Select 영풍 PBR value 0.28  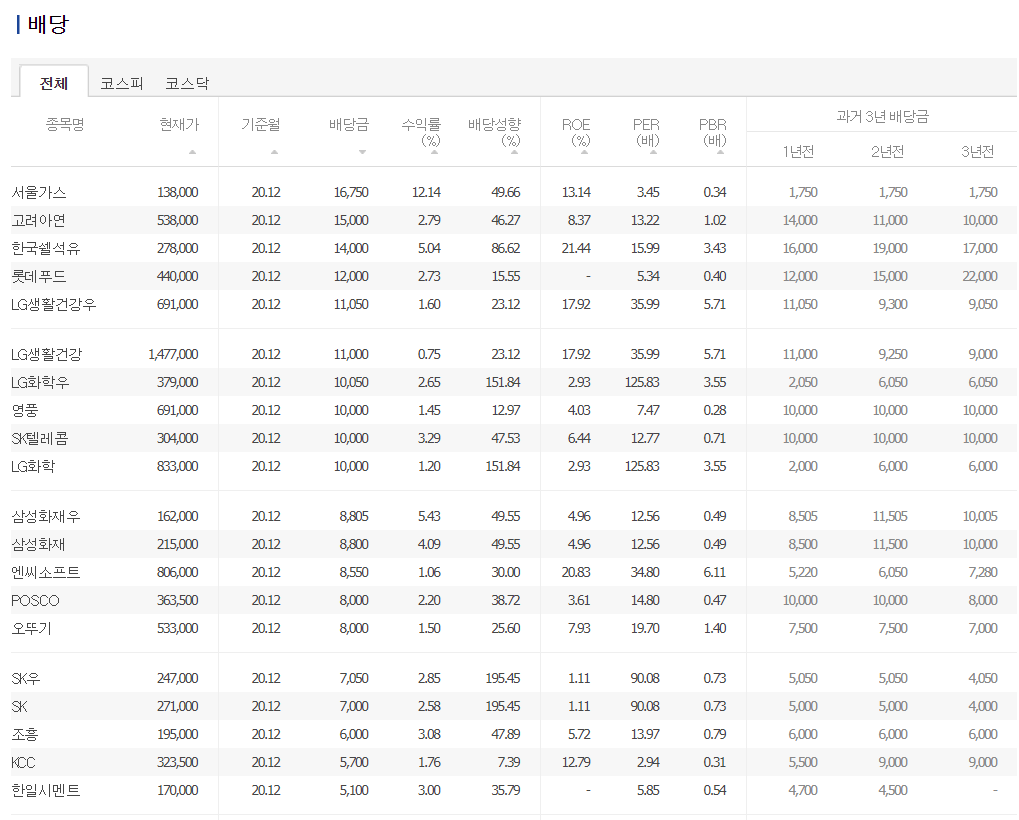715,410
